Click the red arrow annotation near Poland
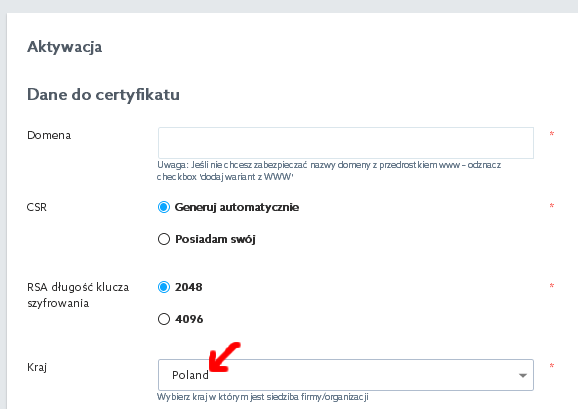Viewport: 578px width, 409px height. 224,357
